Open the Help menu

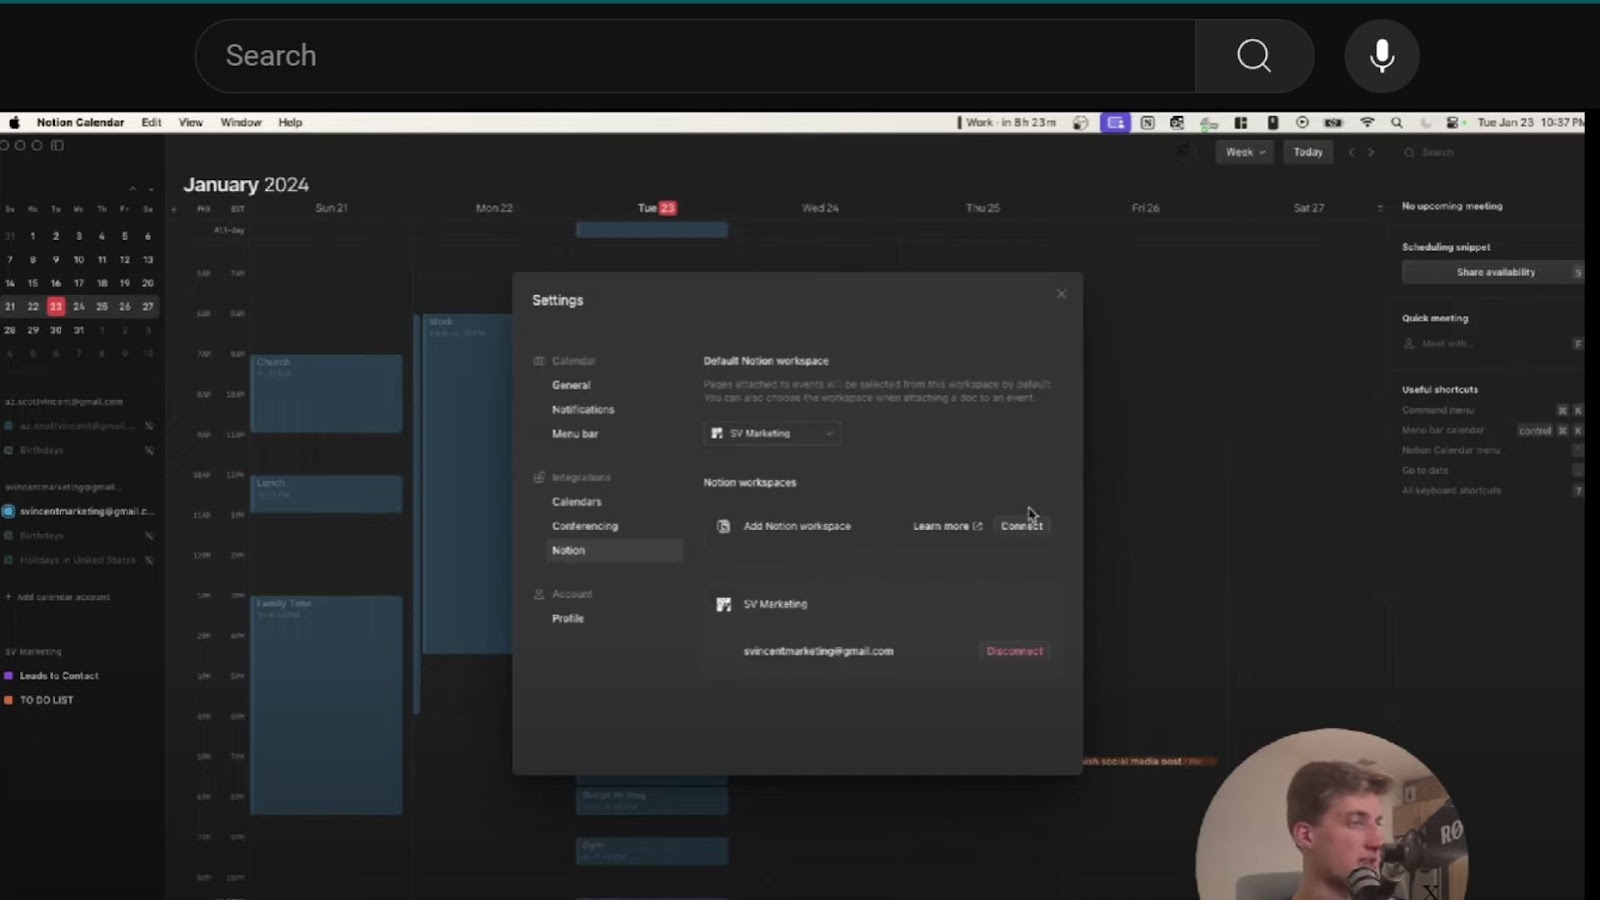[290, 122]
